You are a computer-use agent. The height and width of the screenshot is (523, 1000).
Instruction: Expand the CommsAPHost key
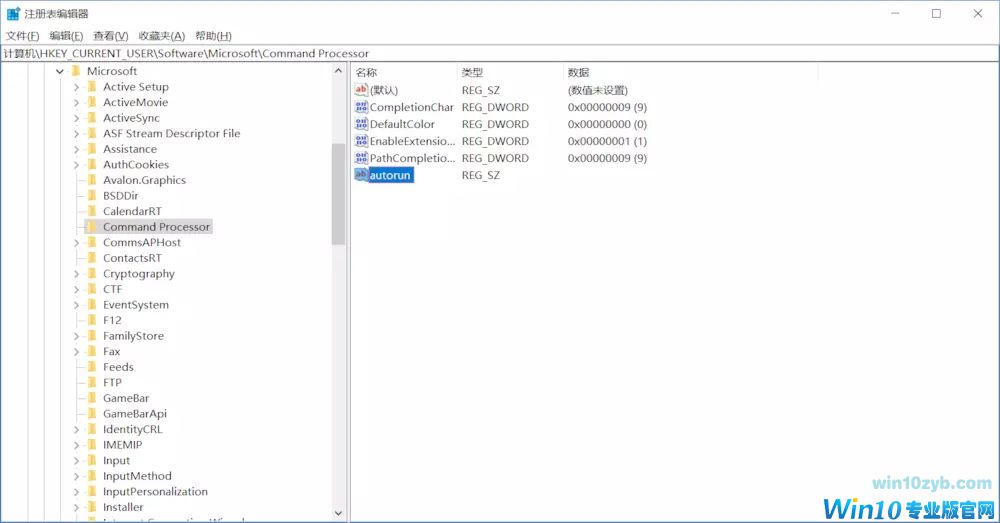coord(76,242)
